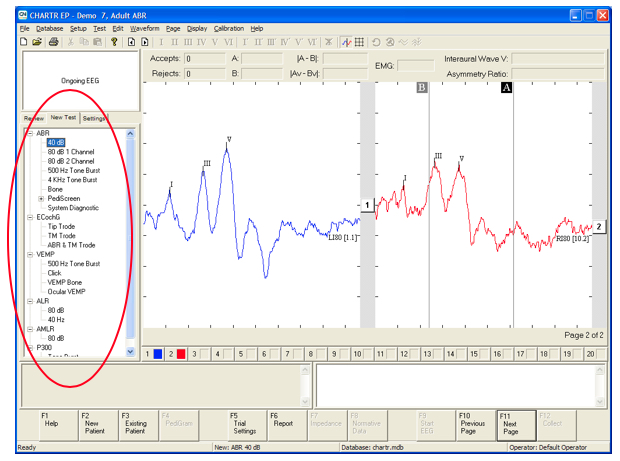Go back with F10 Previous Page
This screenshot has height=461, width=620.
pyautogui.click(x=476, y=425)
